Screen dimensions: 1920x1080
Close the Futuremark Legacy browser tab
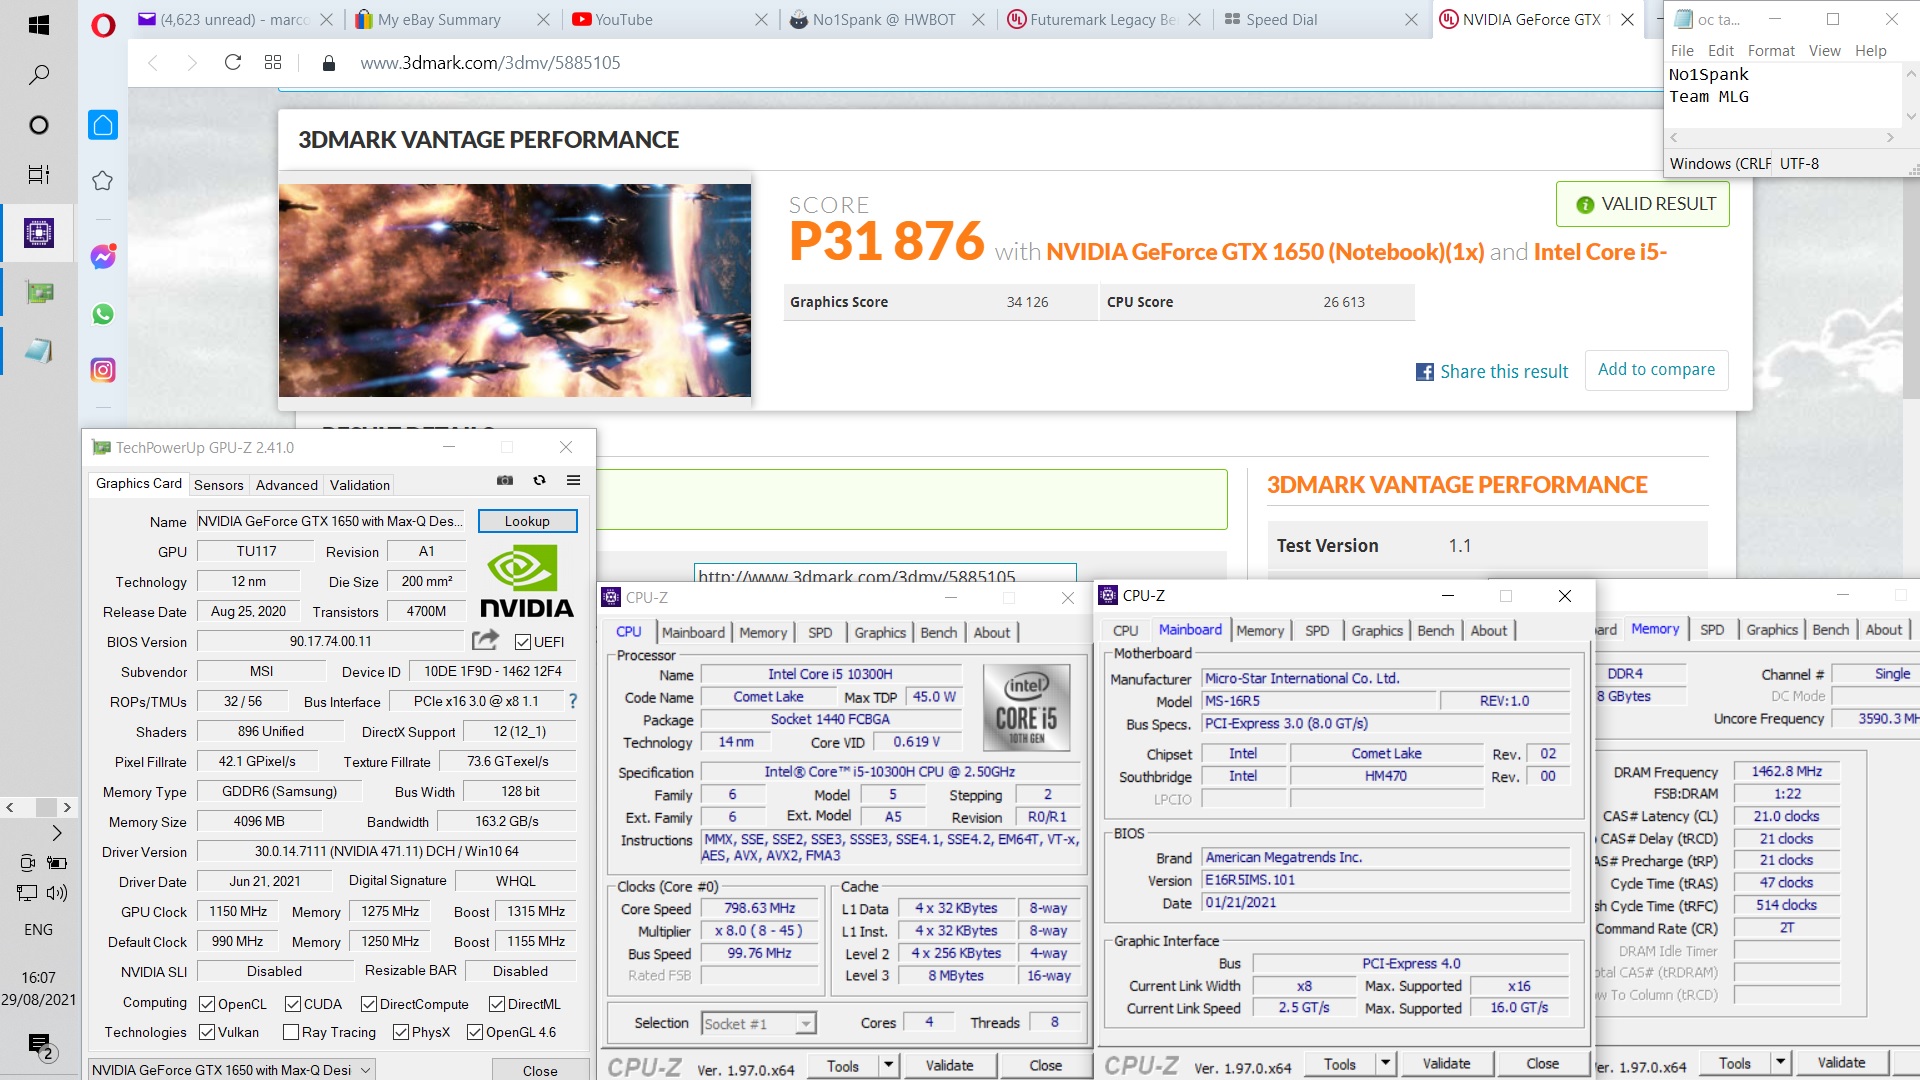1194,19
